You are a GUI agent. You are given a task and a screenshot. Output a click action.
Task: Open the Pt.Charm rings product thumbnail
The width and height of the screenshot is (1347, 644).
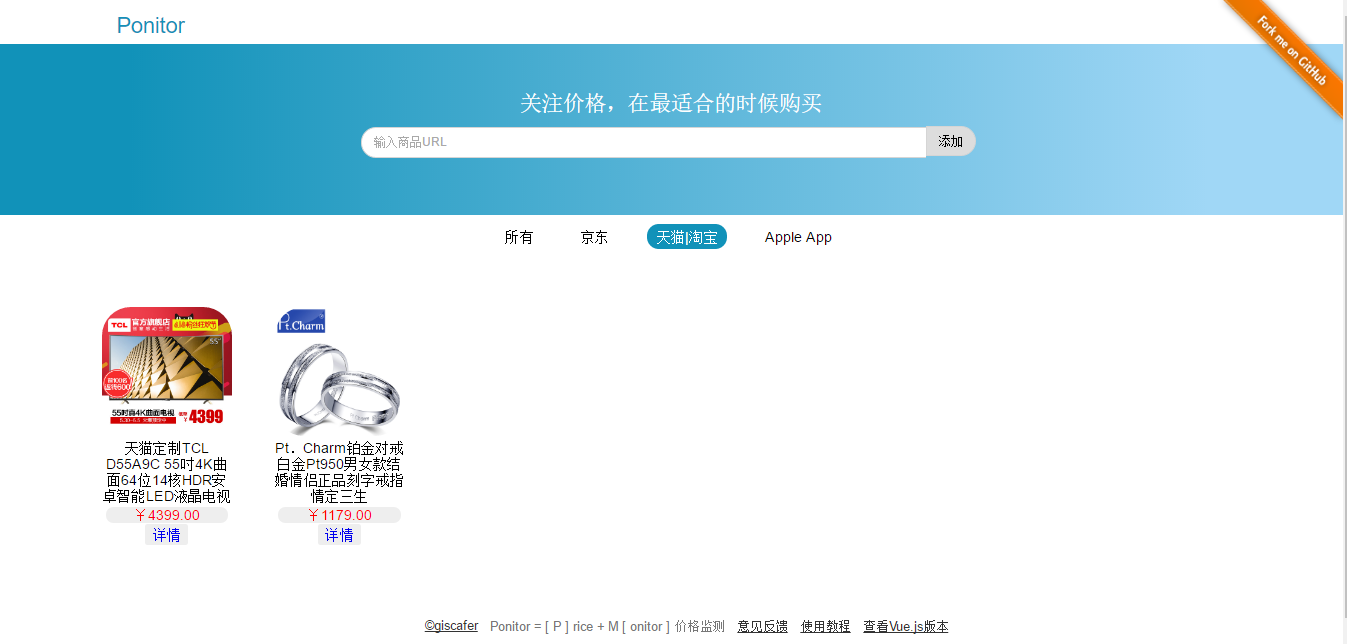(339, 371)
